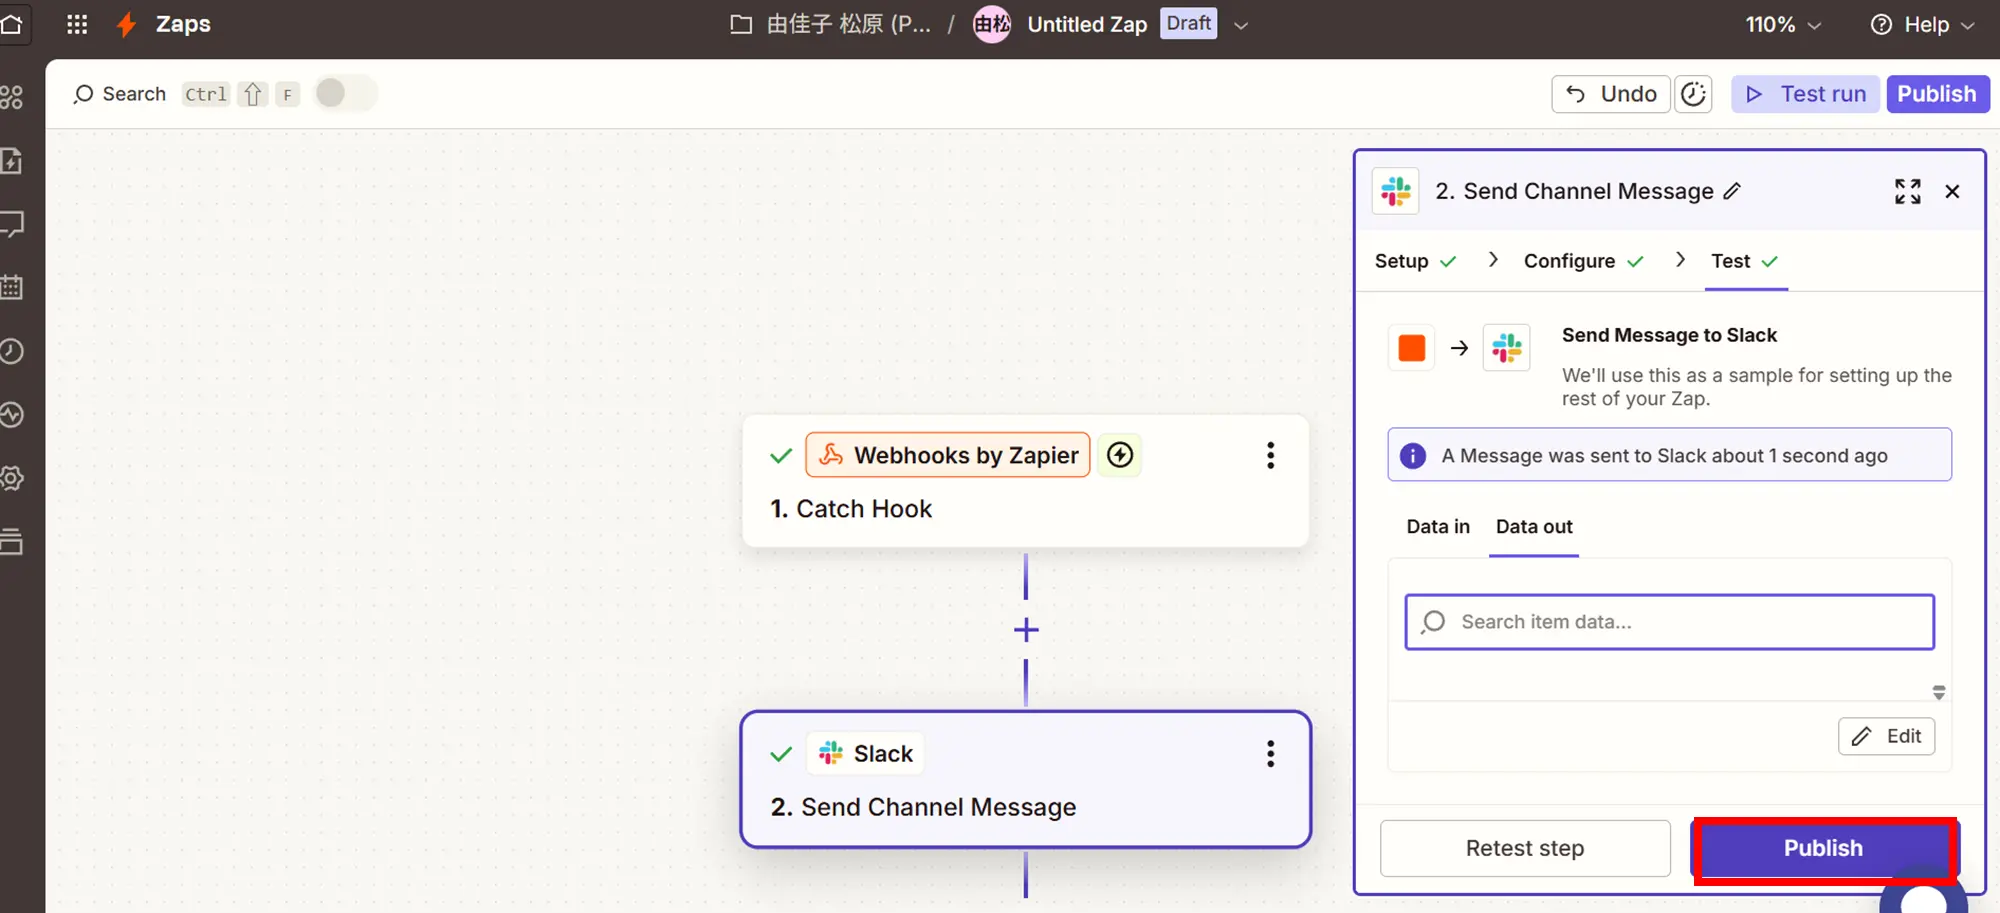Open the 110% zoom level dropdown

1782,25
